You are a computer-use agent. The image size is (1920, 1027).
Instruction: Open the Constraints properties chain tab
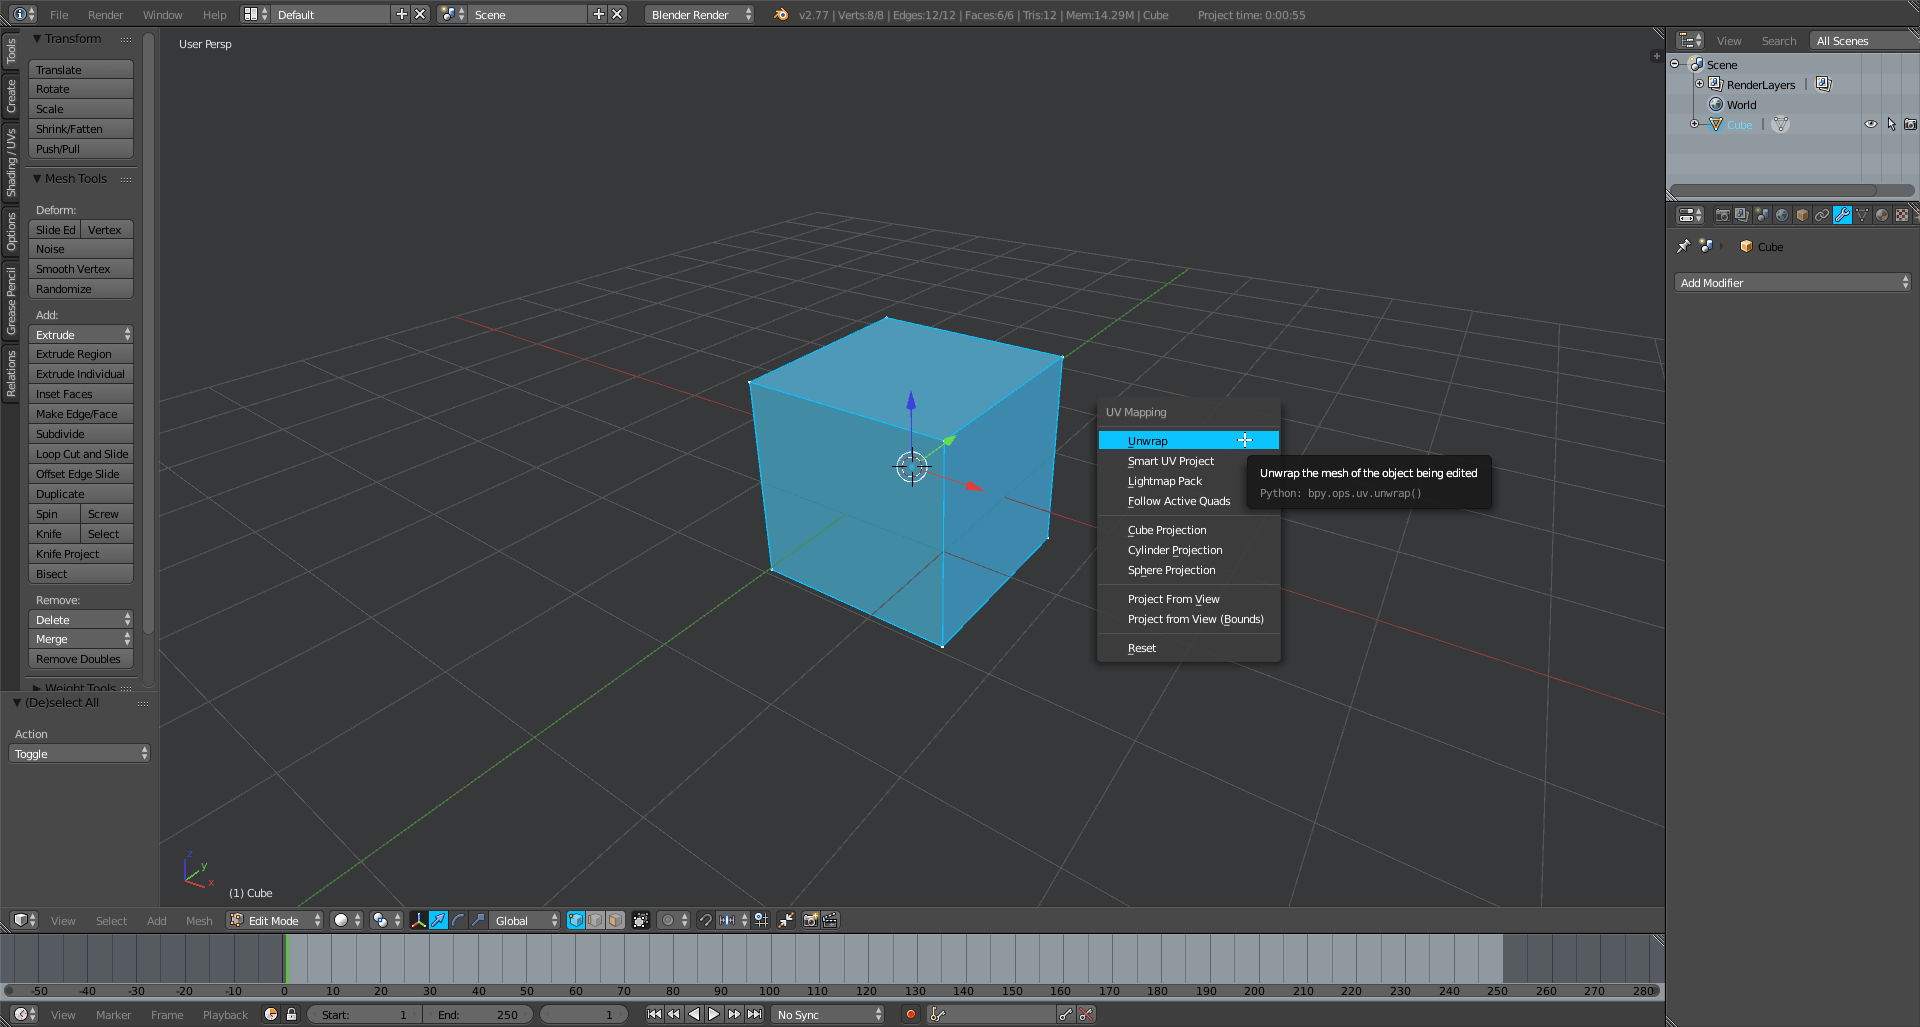(1822, 215)
